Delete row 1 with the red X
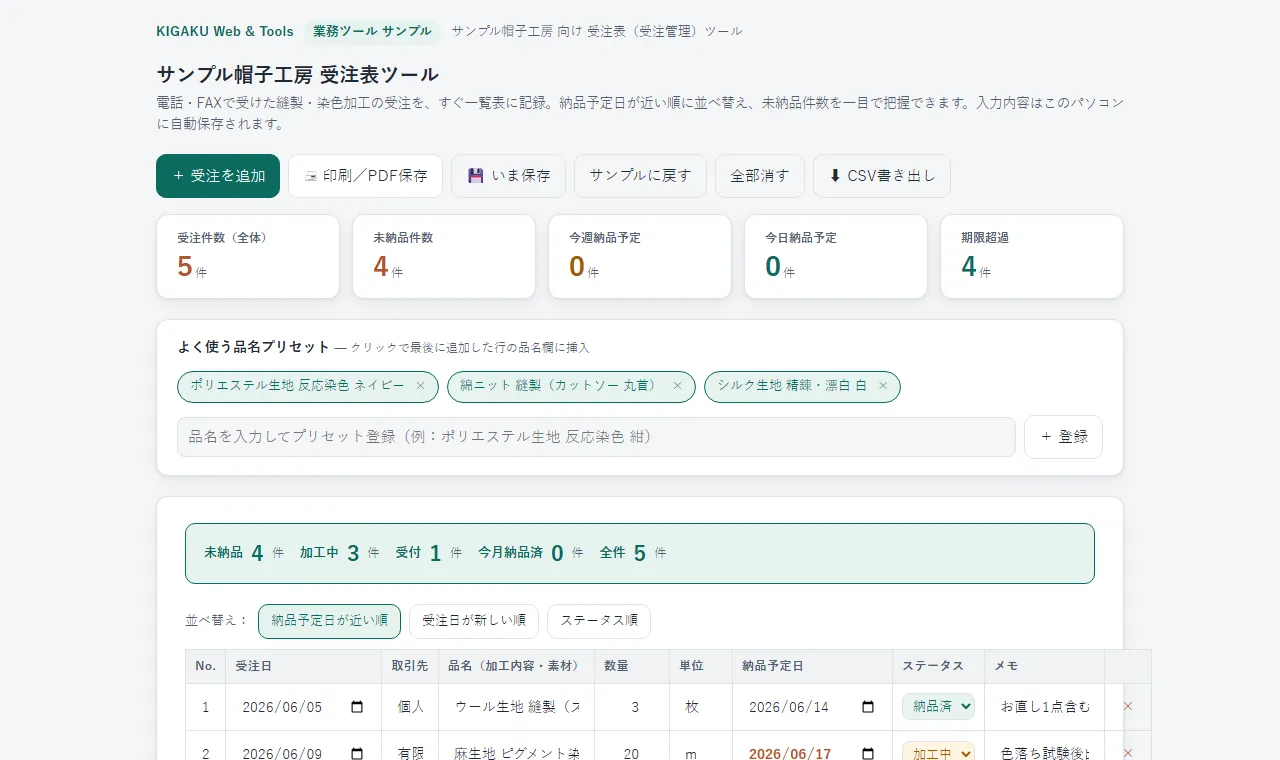Image resolution: width=1280 pixels, height=760 pixels. [1128, 706]
